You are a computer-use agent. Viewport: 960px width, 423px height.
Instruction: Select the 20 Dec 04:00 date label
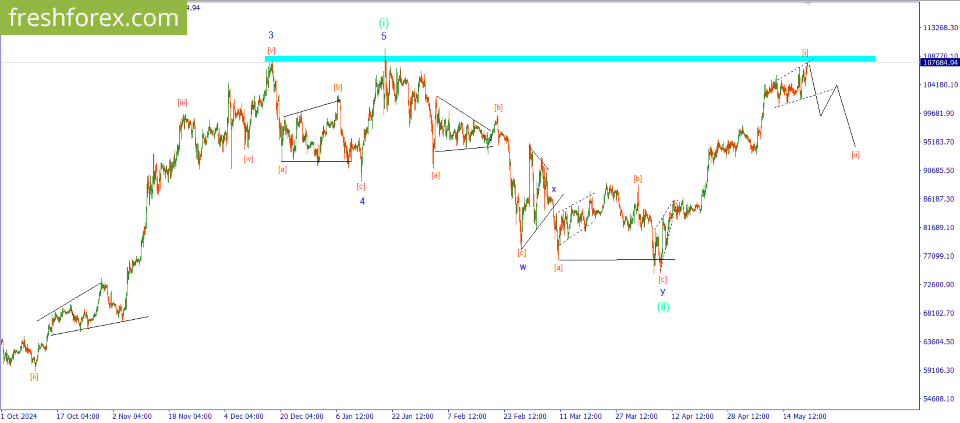(x=300, y=417)
